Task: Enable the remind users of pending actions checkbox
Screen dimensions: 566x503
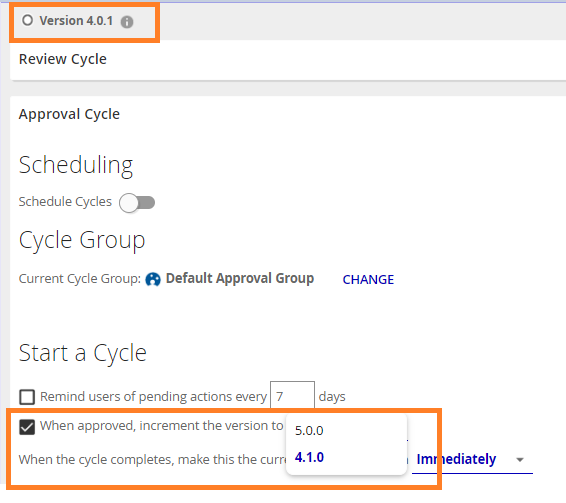Action: click(27, 397)
